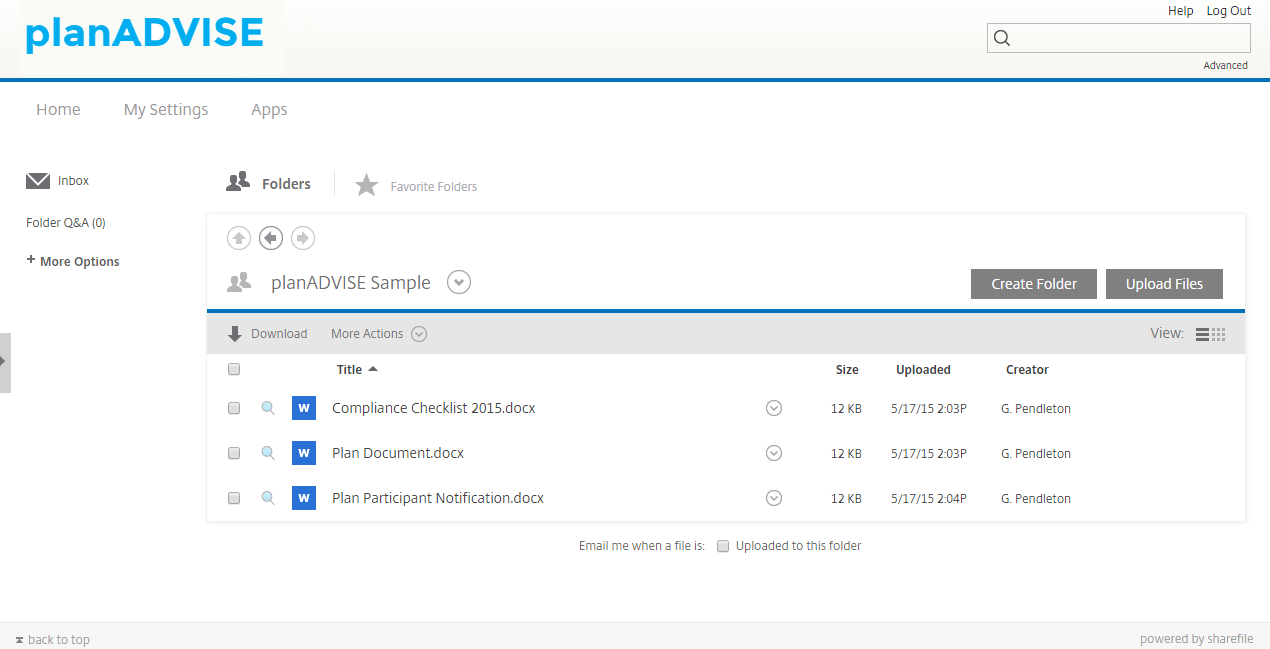Open My Settings tab
The width and height of the screenshot is (1270, 649).
tap(166, 110)
